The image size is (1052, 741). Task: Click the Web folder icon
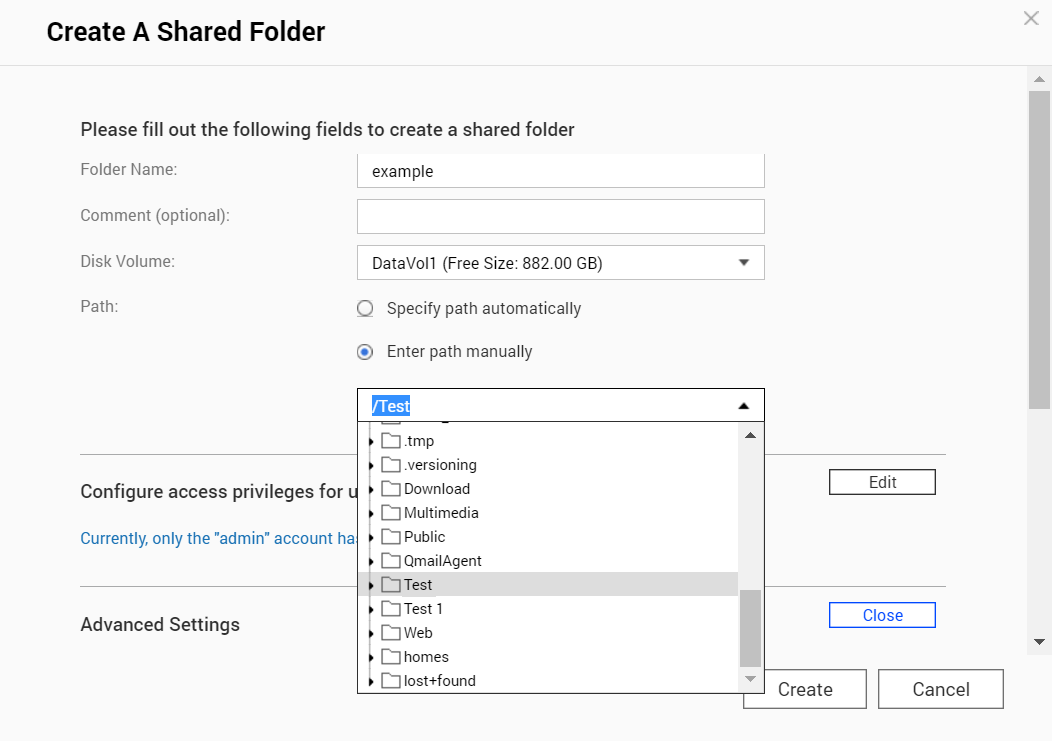[x=390, y=633]
